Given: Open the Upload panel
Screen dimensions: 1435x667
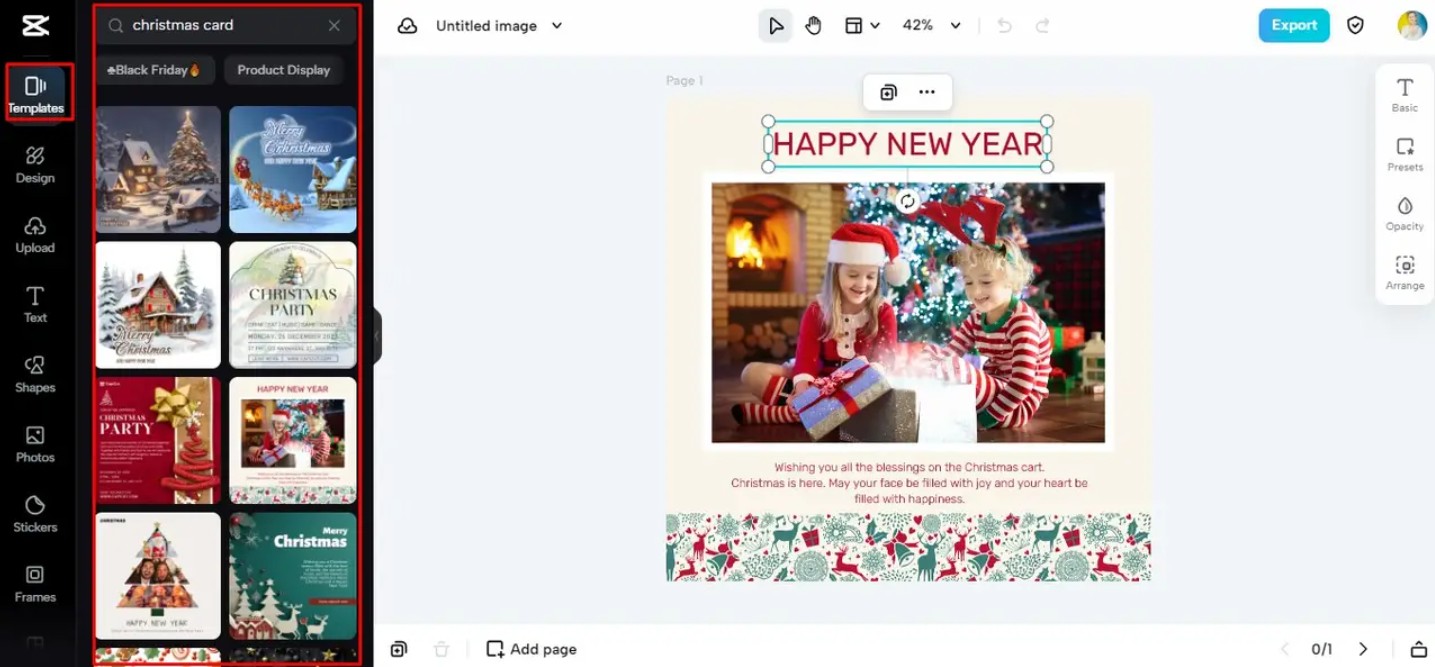Looking at the screenshot, I should tap(35, 233).
